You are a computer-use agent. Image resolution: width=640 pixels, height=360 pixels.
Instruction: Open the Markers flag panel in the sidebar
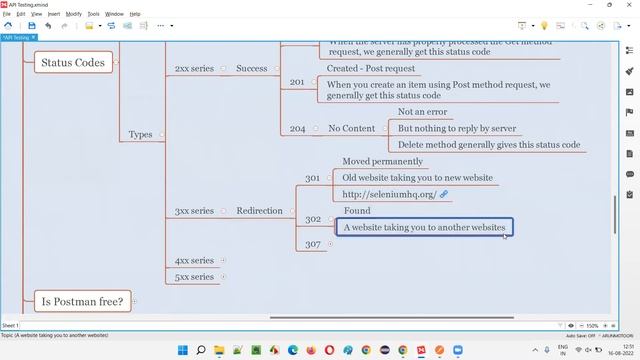pos(629,112)
